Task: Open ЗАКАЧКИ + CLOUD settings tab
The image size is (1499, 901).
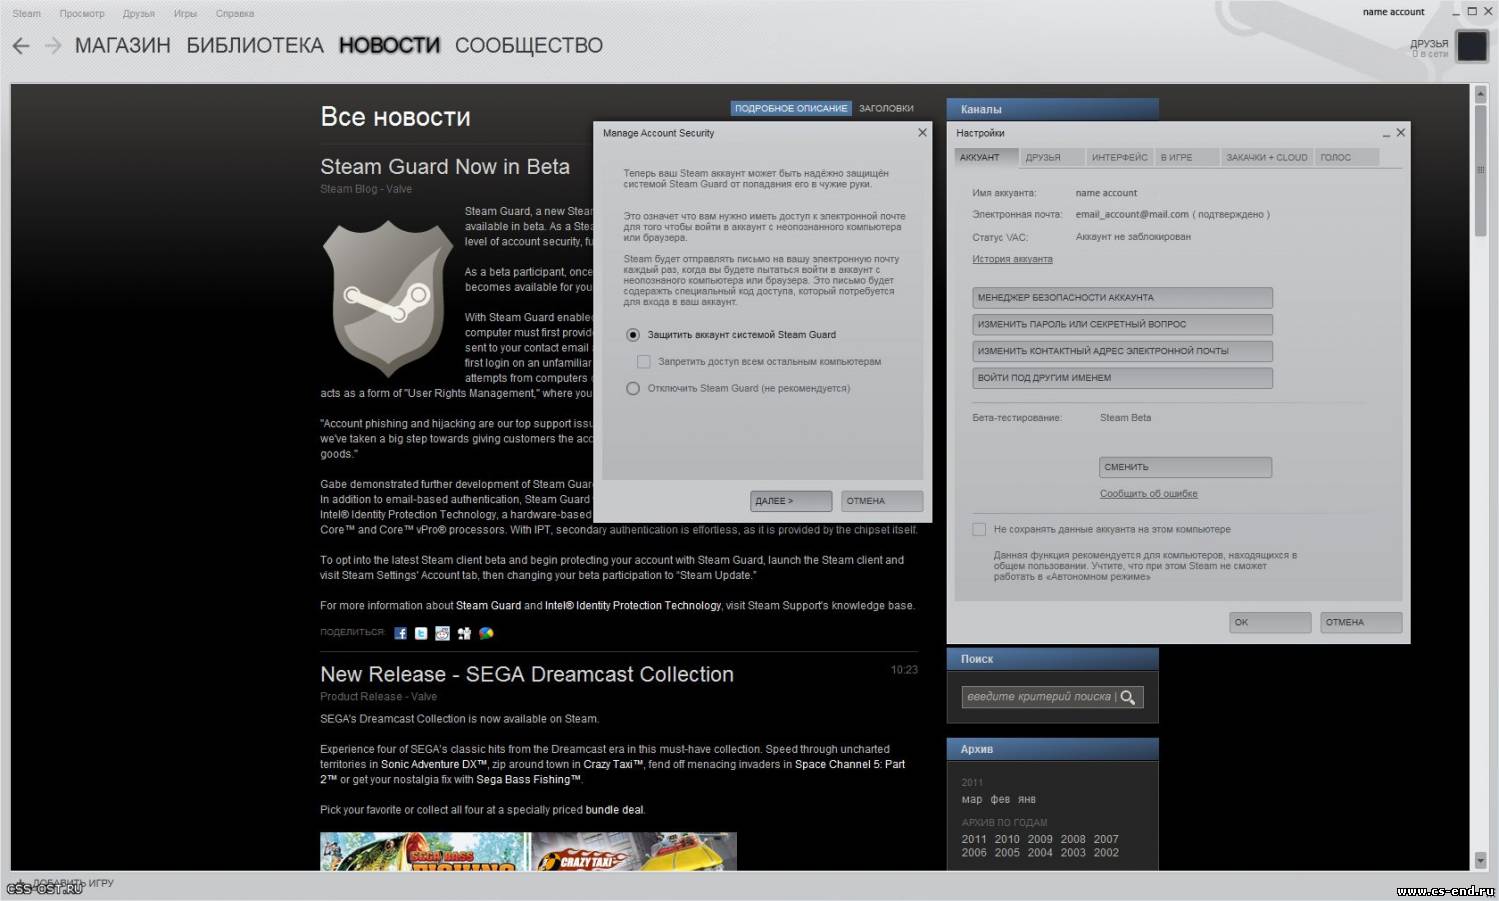Action: pyautogui.click(x=1267, y=157)
